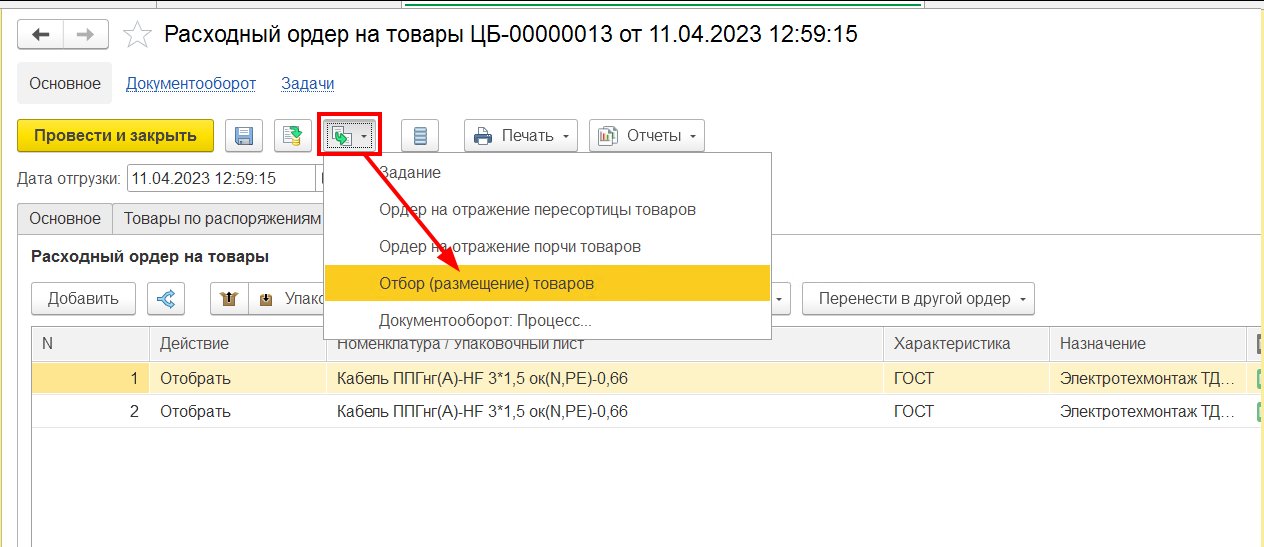Expand the Отчеты dropdown
The image size is (1264, 547).
[x=647, y=136]
